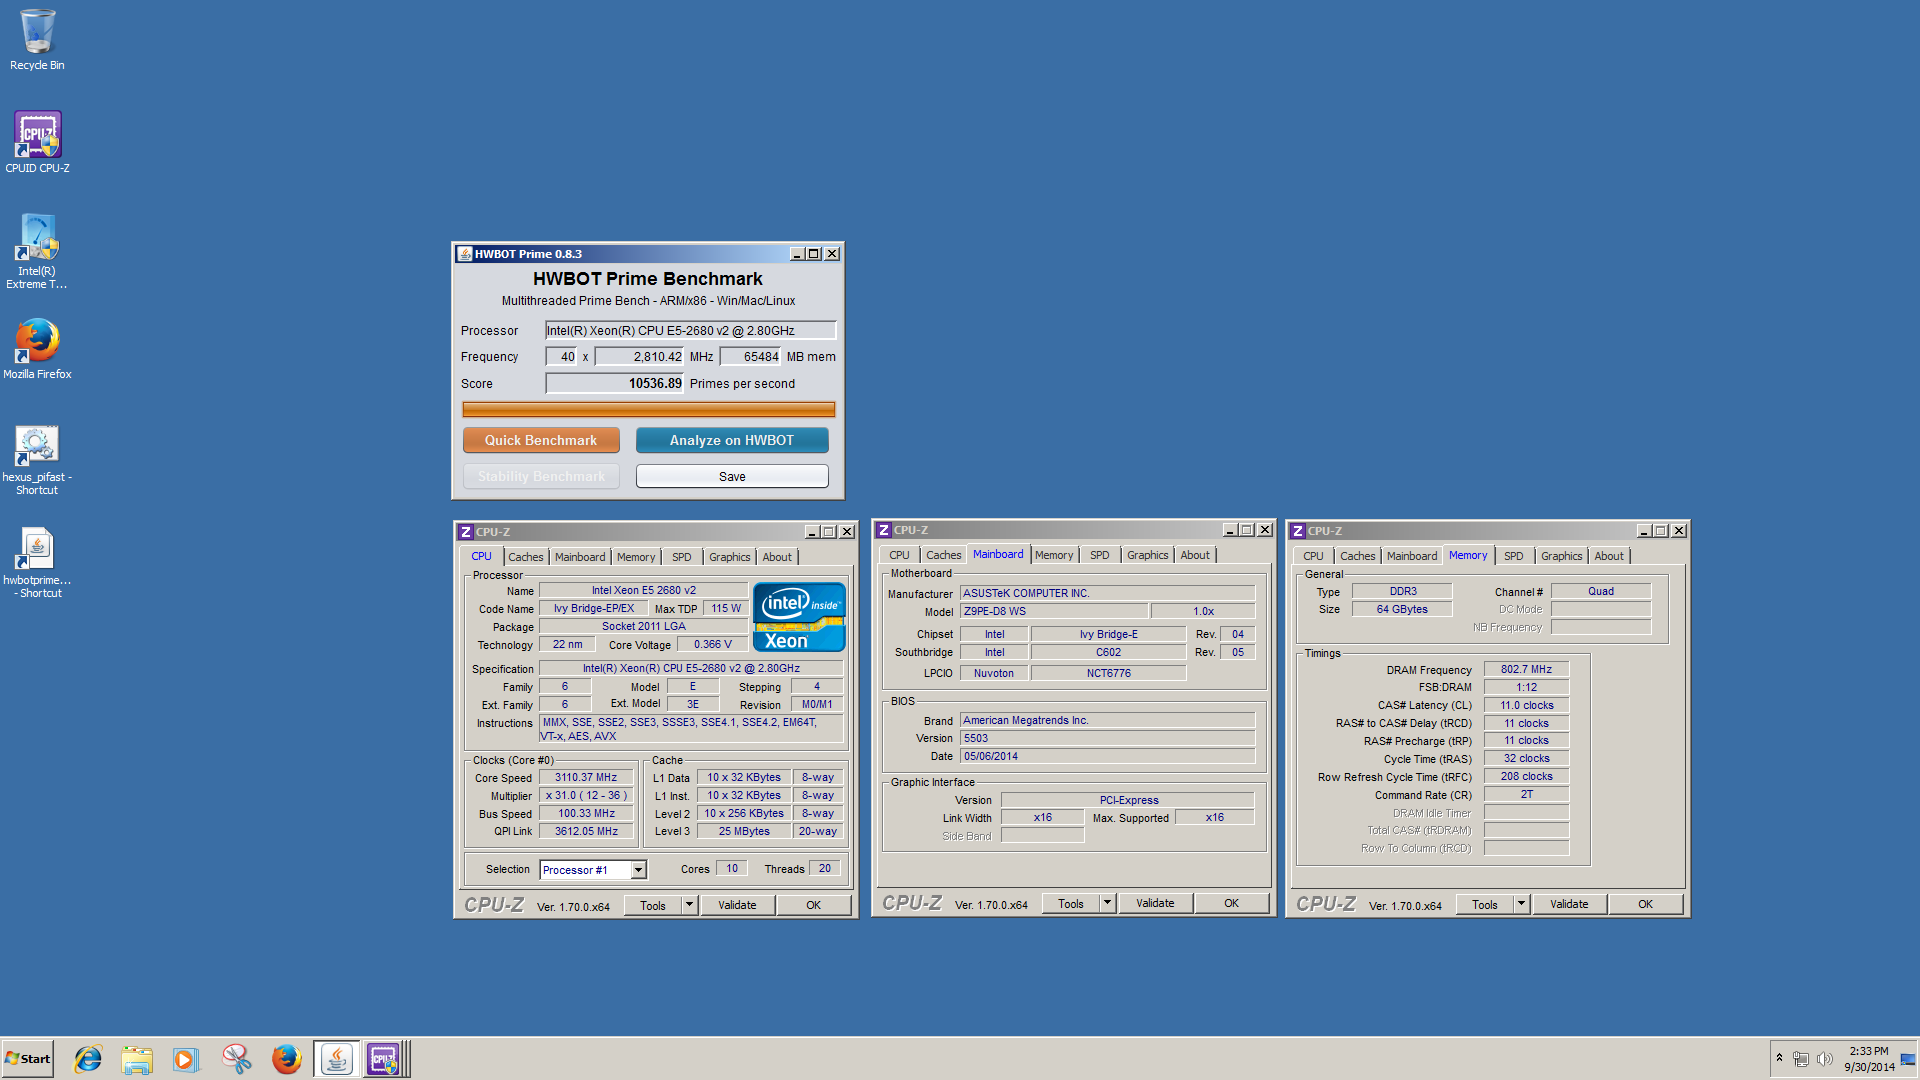Open Mainboard tab in first CPU-Z window
The image size is (1920, 1080).
coord(580,557)
